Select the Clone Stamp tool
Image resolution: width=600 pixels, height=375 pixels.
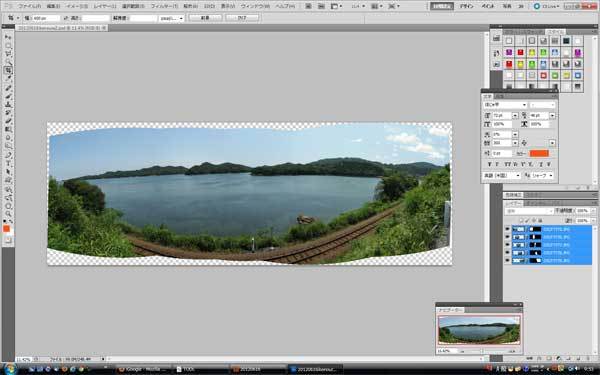[x=8, y=104]
